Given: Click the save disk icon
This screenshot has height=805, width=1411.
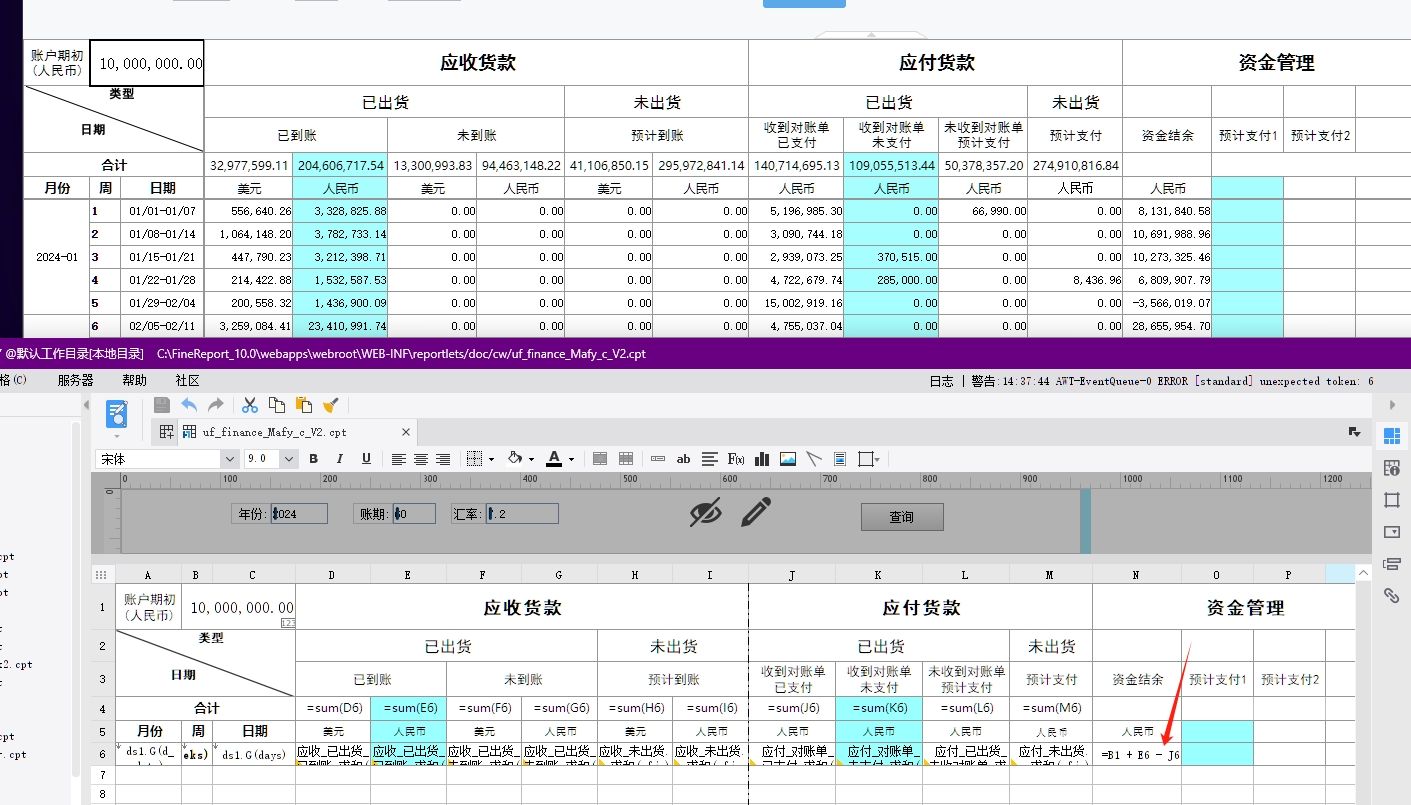Looking at the screenshot, I should (x=162, y=405).
